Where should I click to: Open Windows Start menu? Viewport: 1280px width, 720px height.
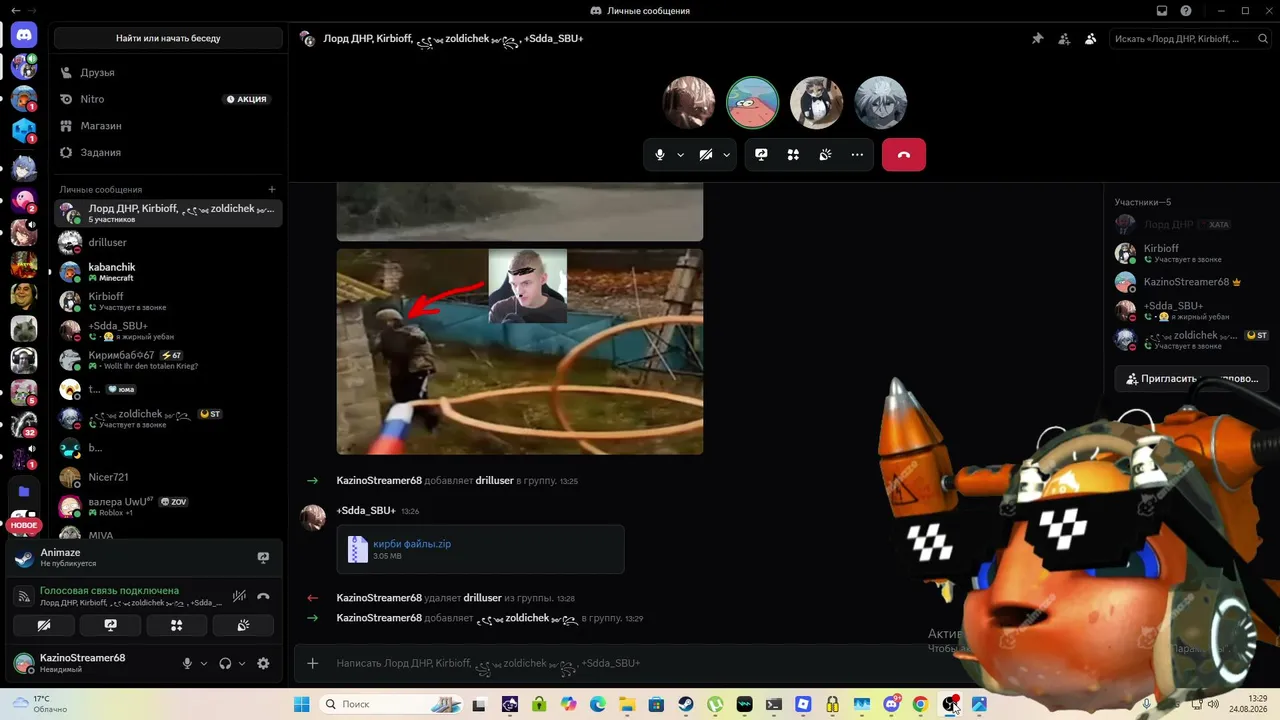tap(301, 704)
